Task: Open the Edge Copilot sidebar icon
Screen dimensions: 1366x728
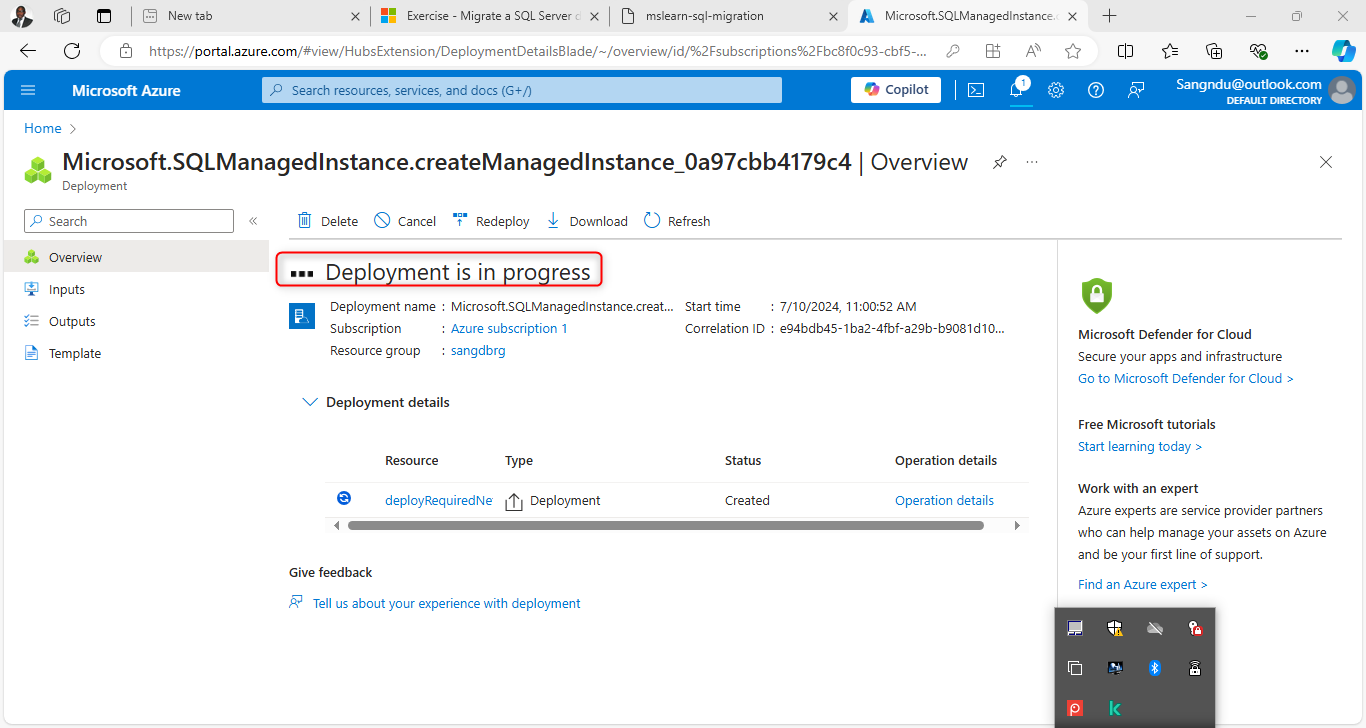Action: 1343,51
